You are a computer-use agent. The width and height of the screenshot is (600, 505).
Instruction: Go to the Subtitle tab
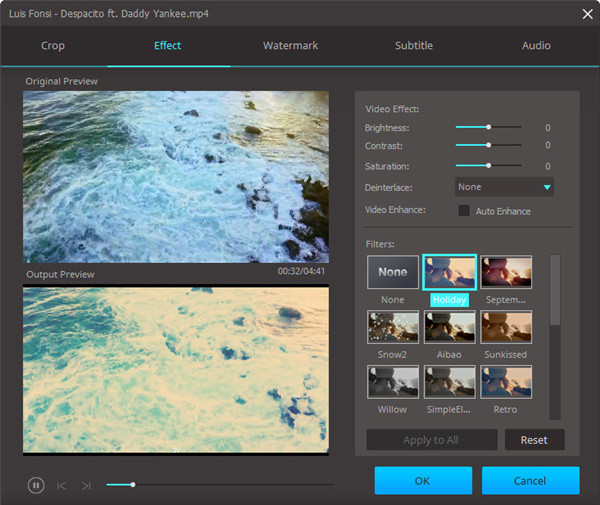pos(413,46)
